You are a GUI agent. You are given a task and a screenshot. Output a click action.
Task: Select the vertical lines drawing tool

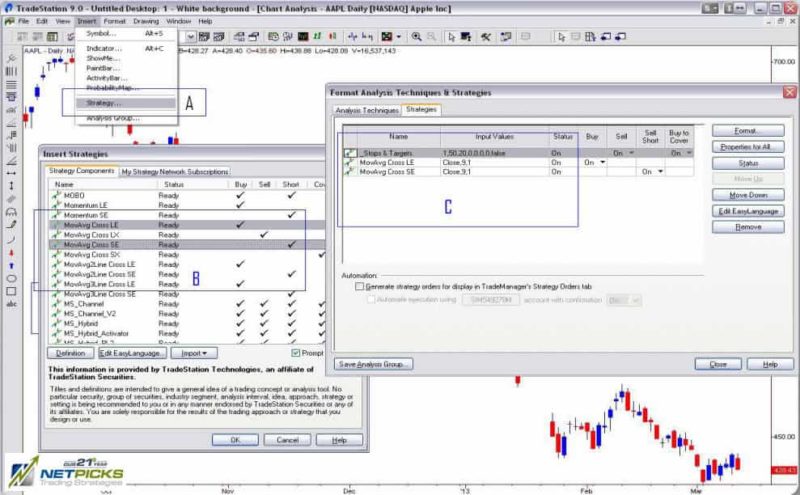click(11, 71)
